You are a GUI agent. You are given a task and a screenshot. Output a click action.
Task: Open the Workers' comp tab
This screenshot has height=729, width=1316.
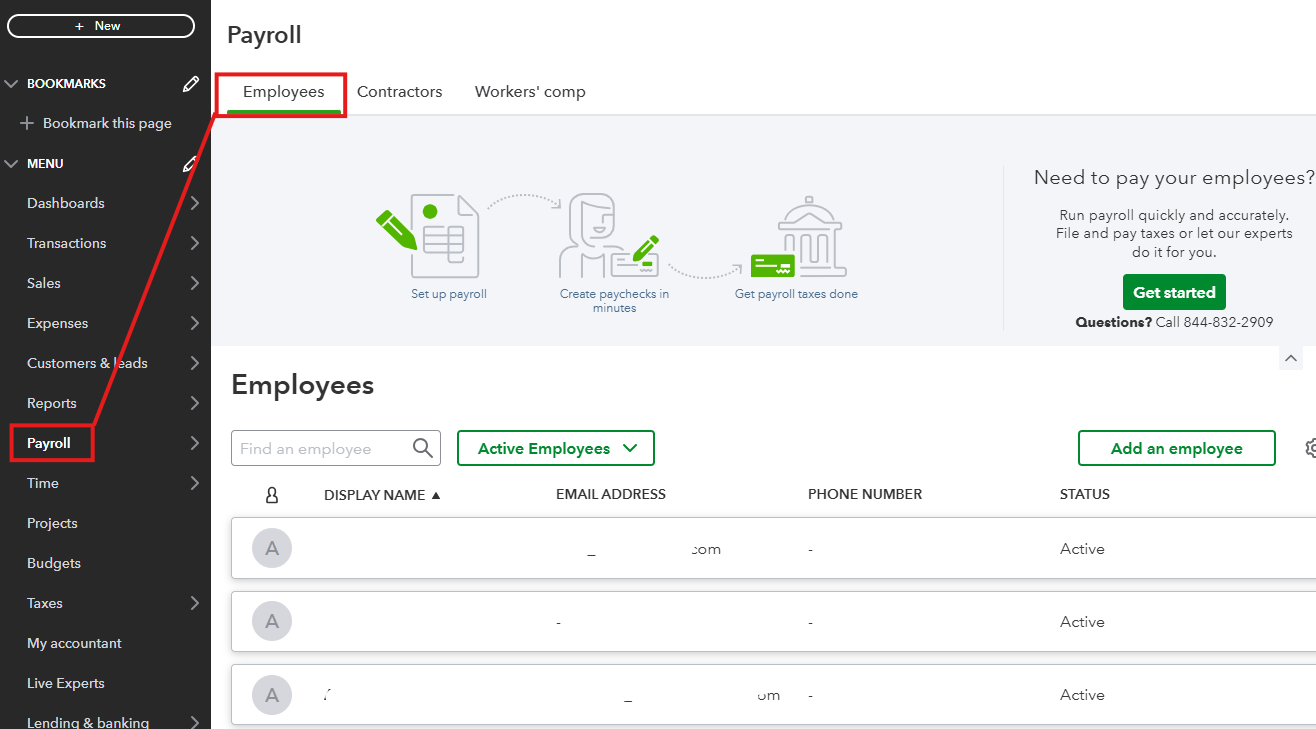coord(530,92)
